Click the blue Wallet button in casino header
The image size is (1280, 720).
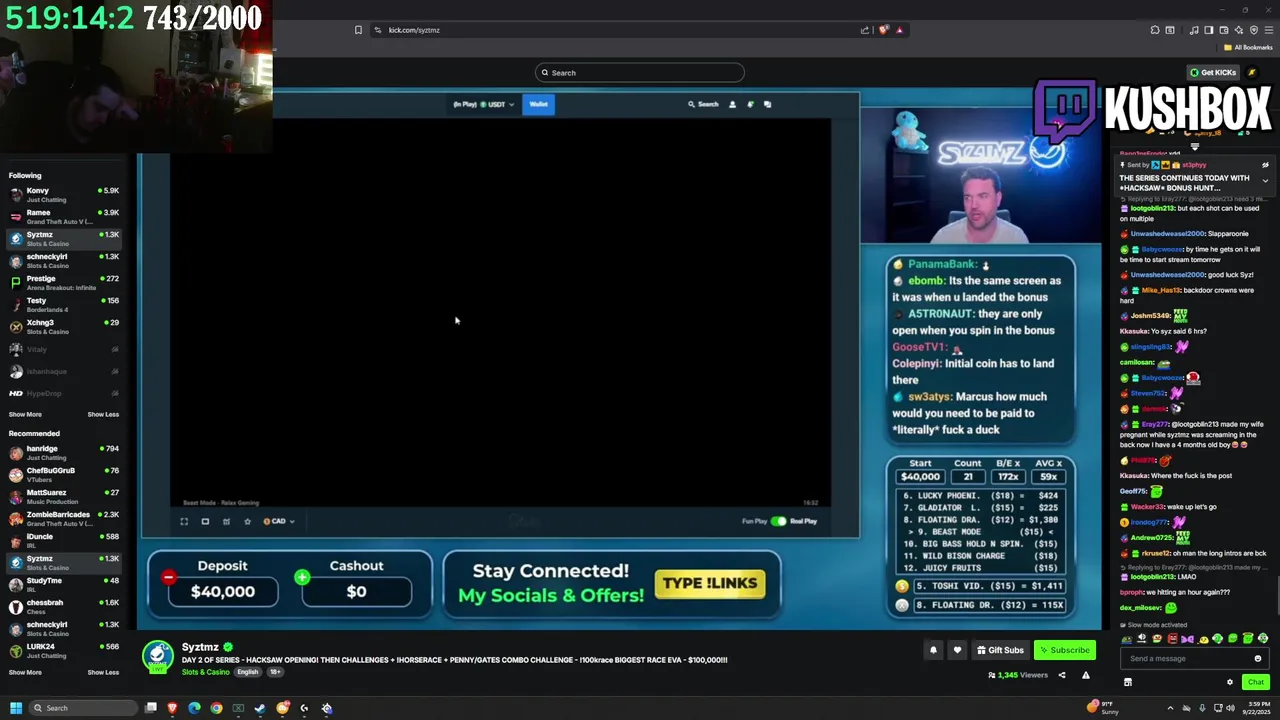[538, 104]
